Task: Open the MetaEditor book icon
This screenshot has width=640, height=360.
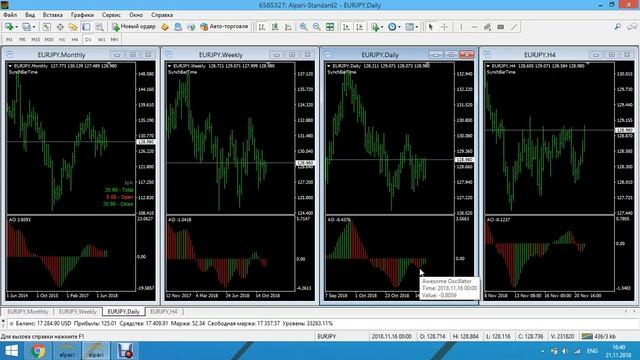Action: [x=165, y=27]
